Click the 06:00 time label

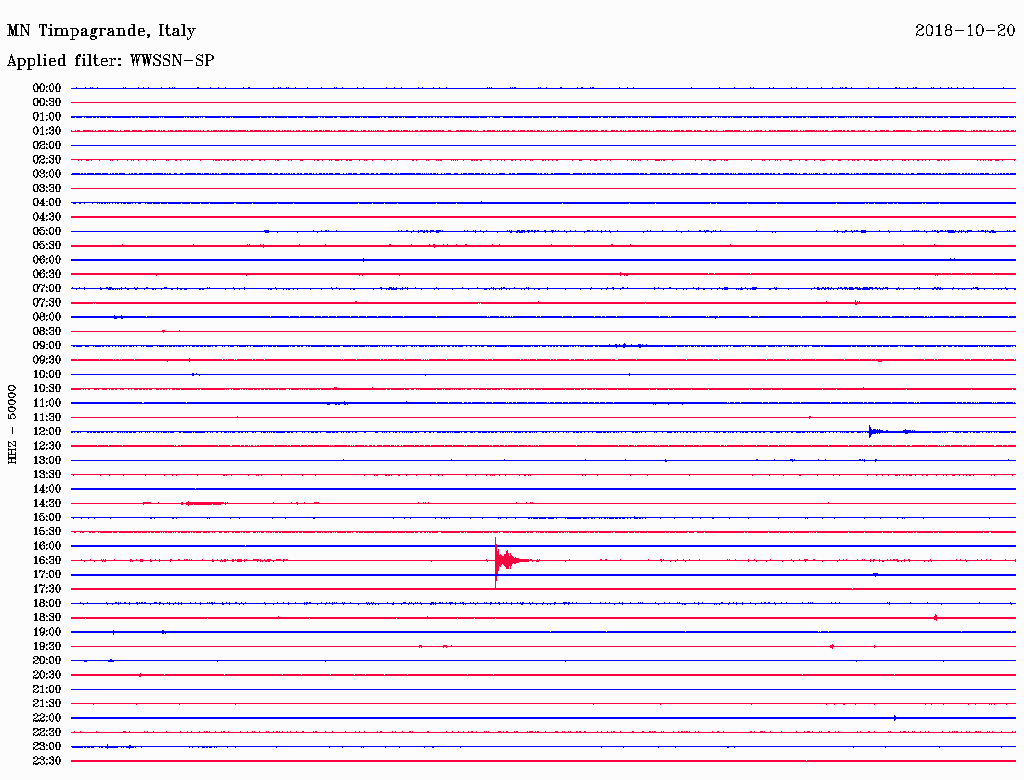47,260
